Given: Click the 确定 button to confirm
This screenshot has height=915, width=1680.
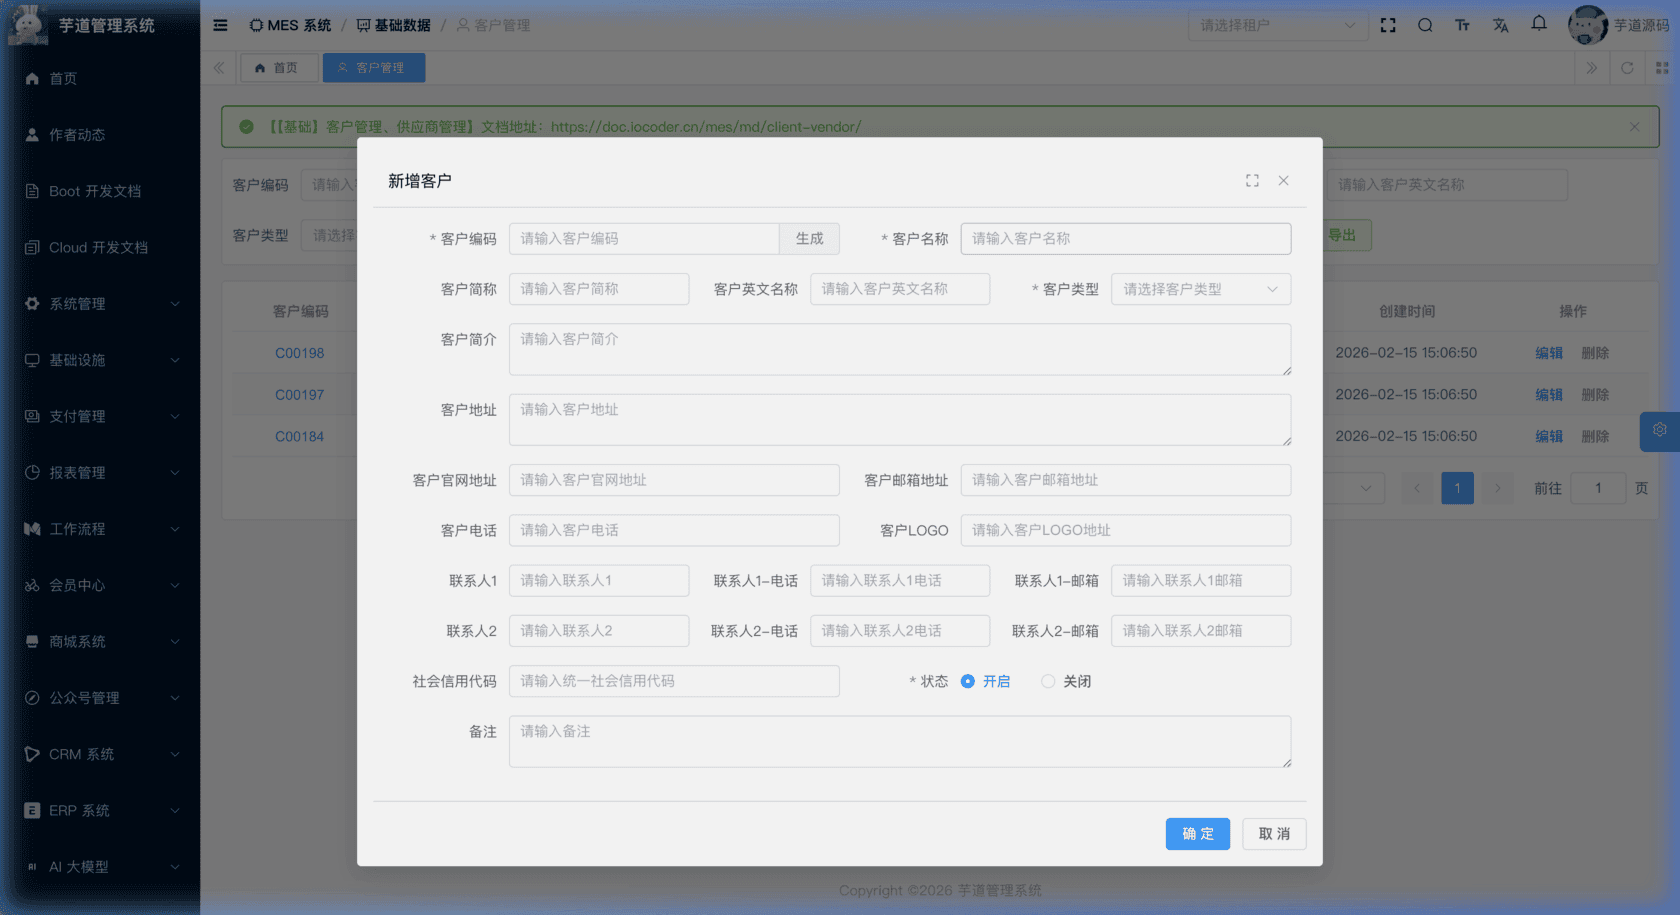Looking at the screenshot, I should click(1197, 834).
